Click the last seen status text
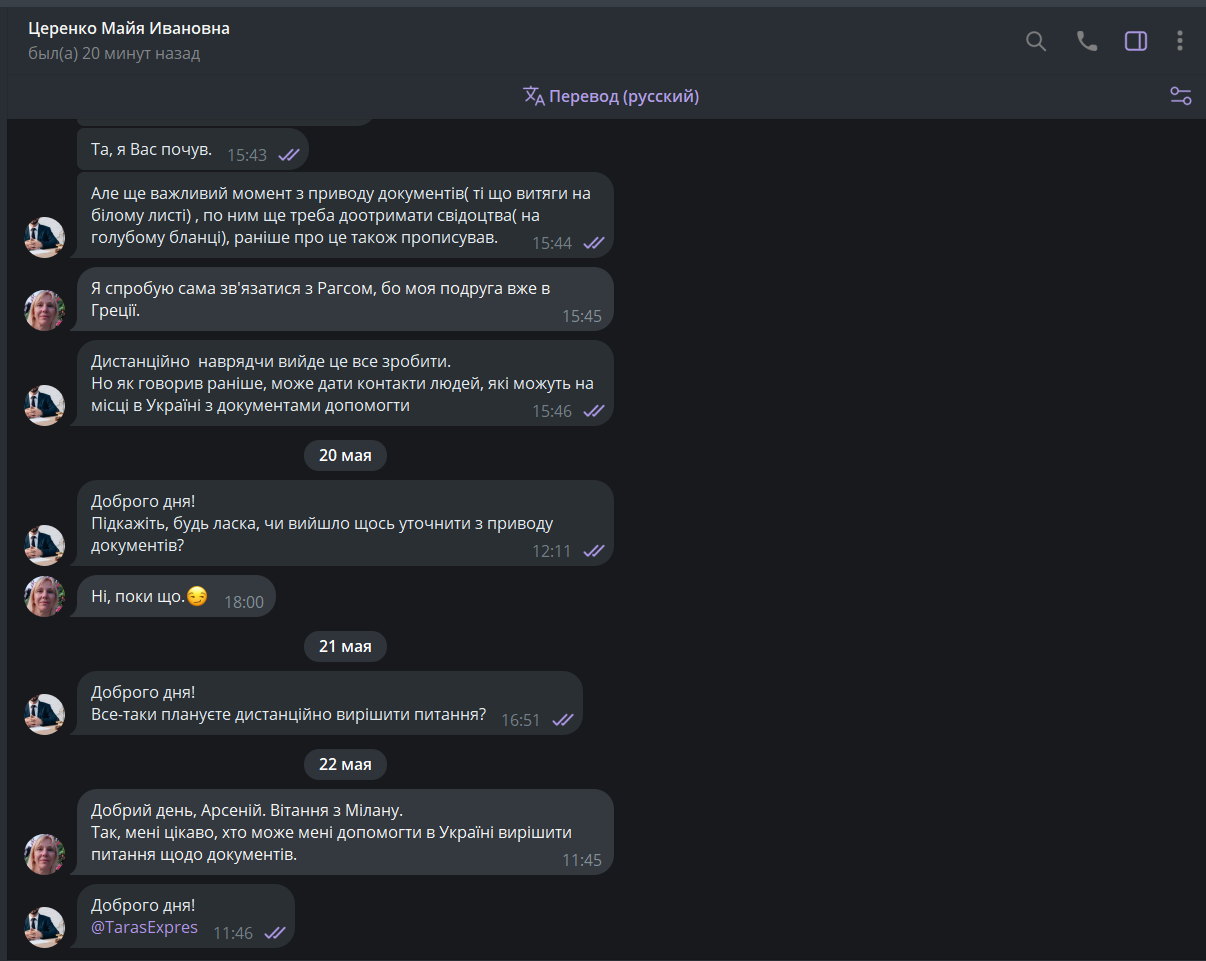 (x=114, y=53)
